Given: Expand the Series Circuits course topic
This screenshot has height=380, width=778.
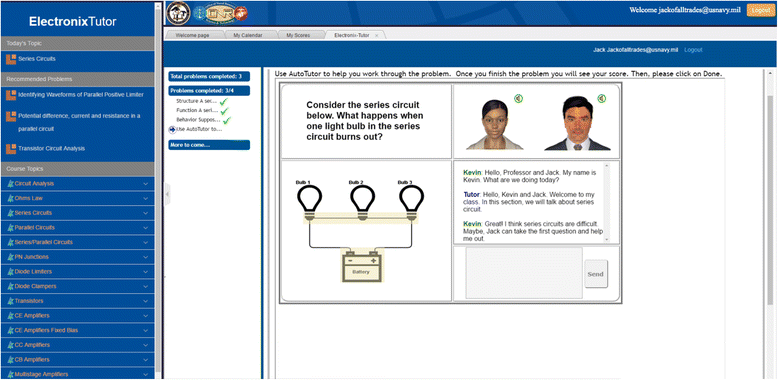Looking at the screenshot, I should (x=145, y=213).
